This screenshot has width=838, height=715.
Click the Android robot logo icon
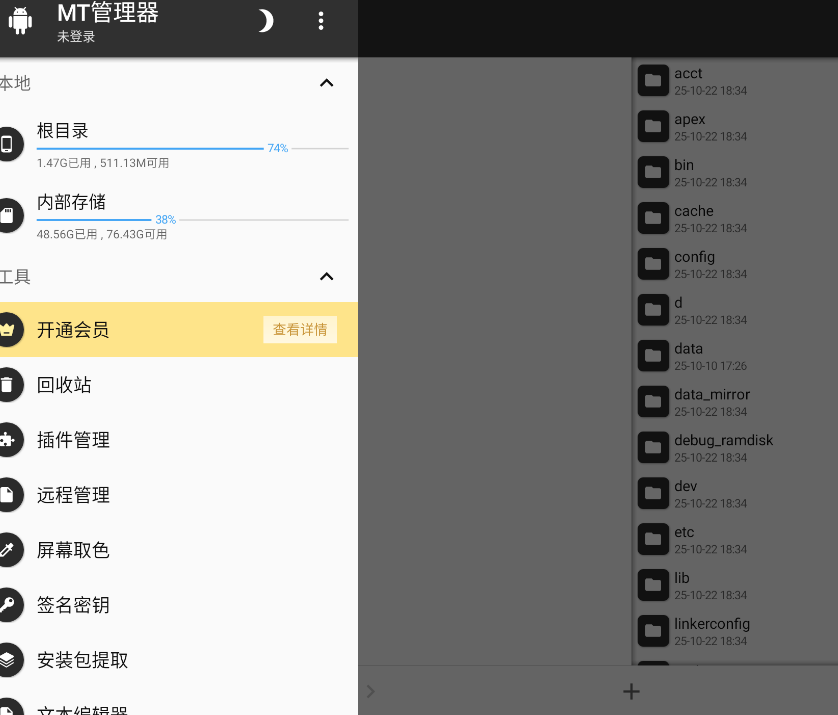point(20,21)
